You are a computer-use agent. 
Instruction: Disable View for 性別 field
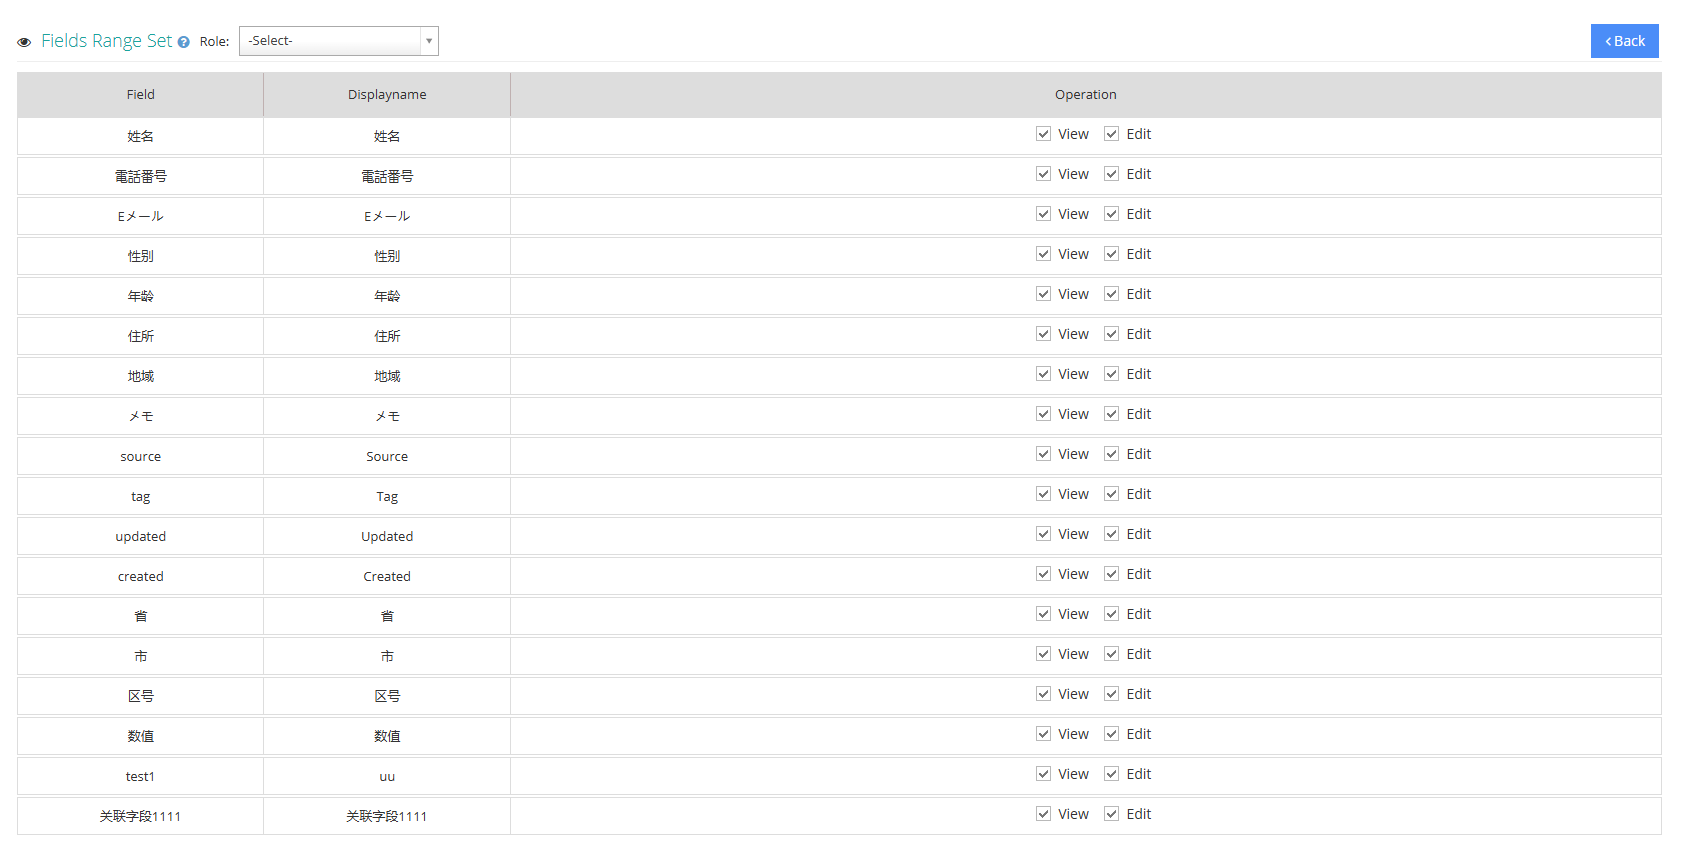pyautogui.click(x=1043, y=254)
